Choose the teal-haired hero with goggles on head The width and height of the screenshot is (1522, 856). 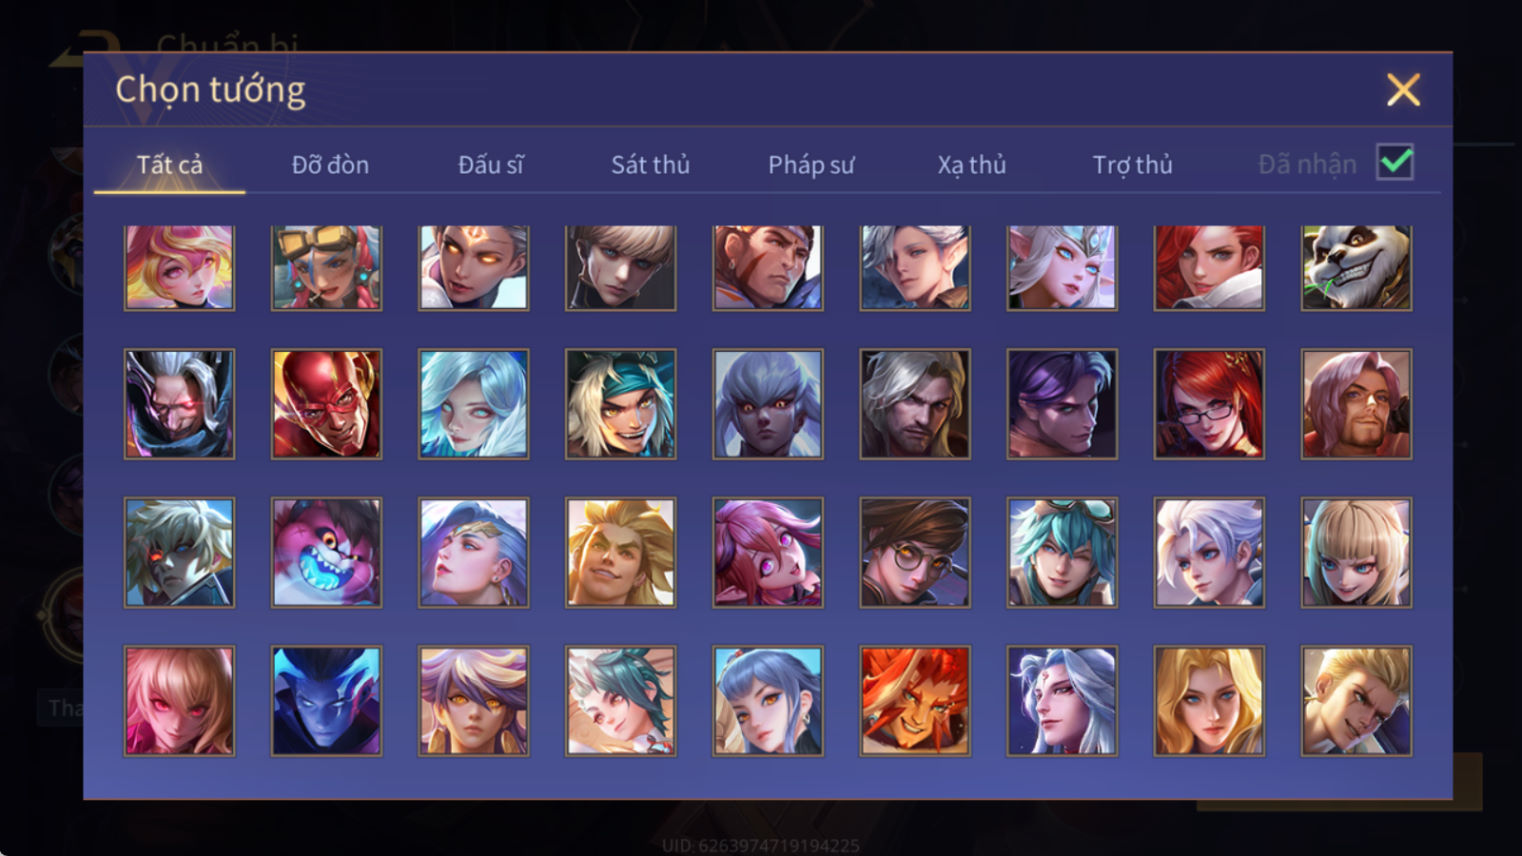(1062, 552)
